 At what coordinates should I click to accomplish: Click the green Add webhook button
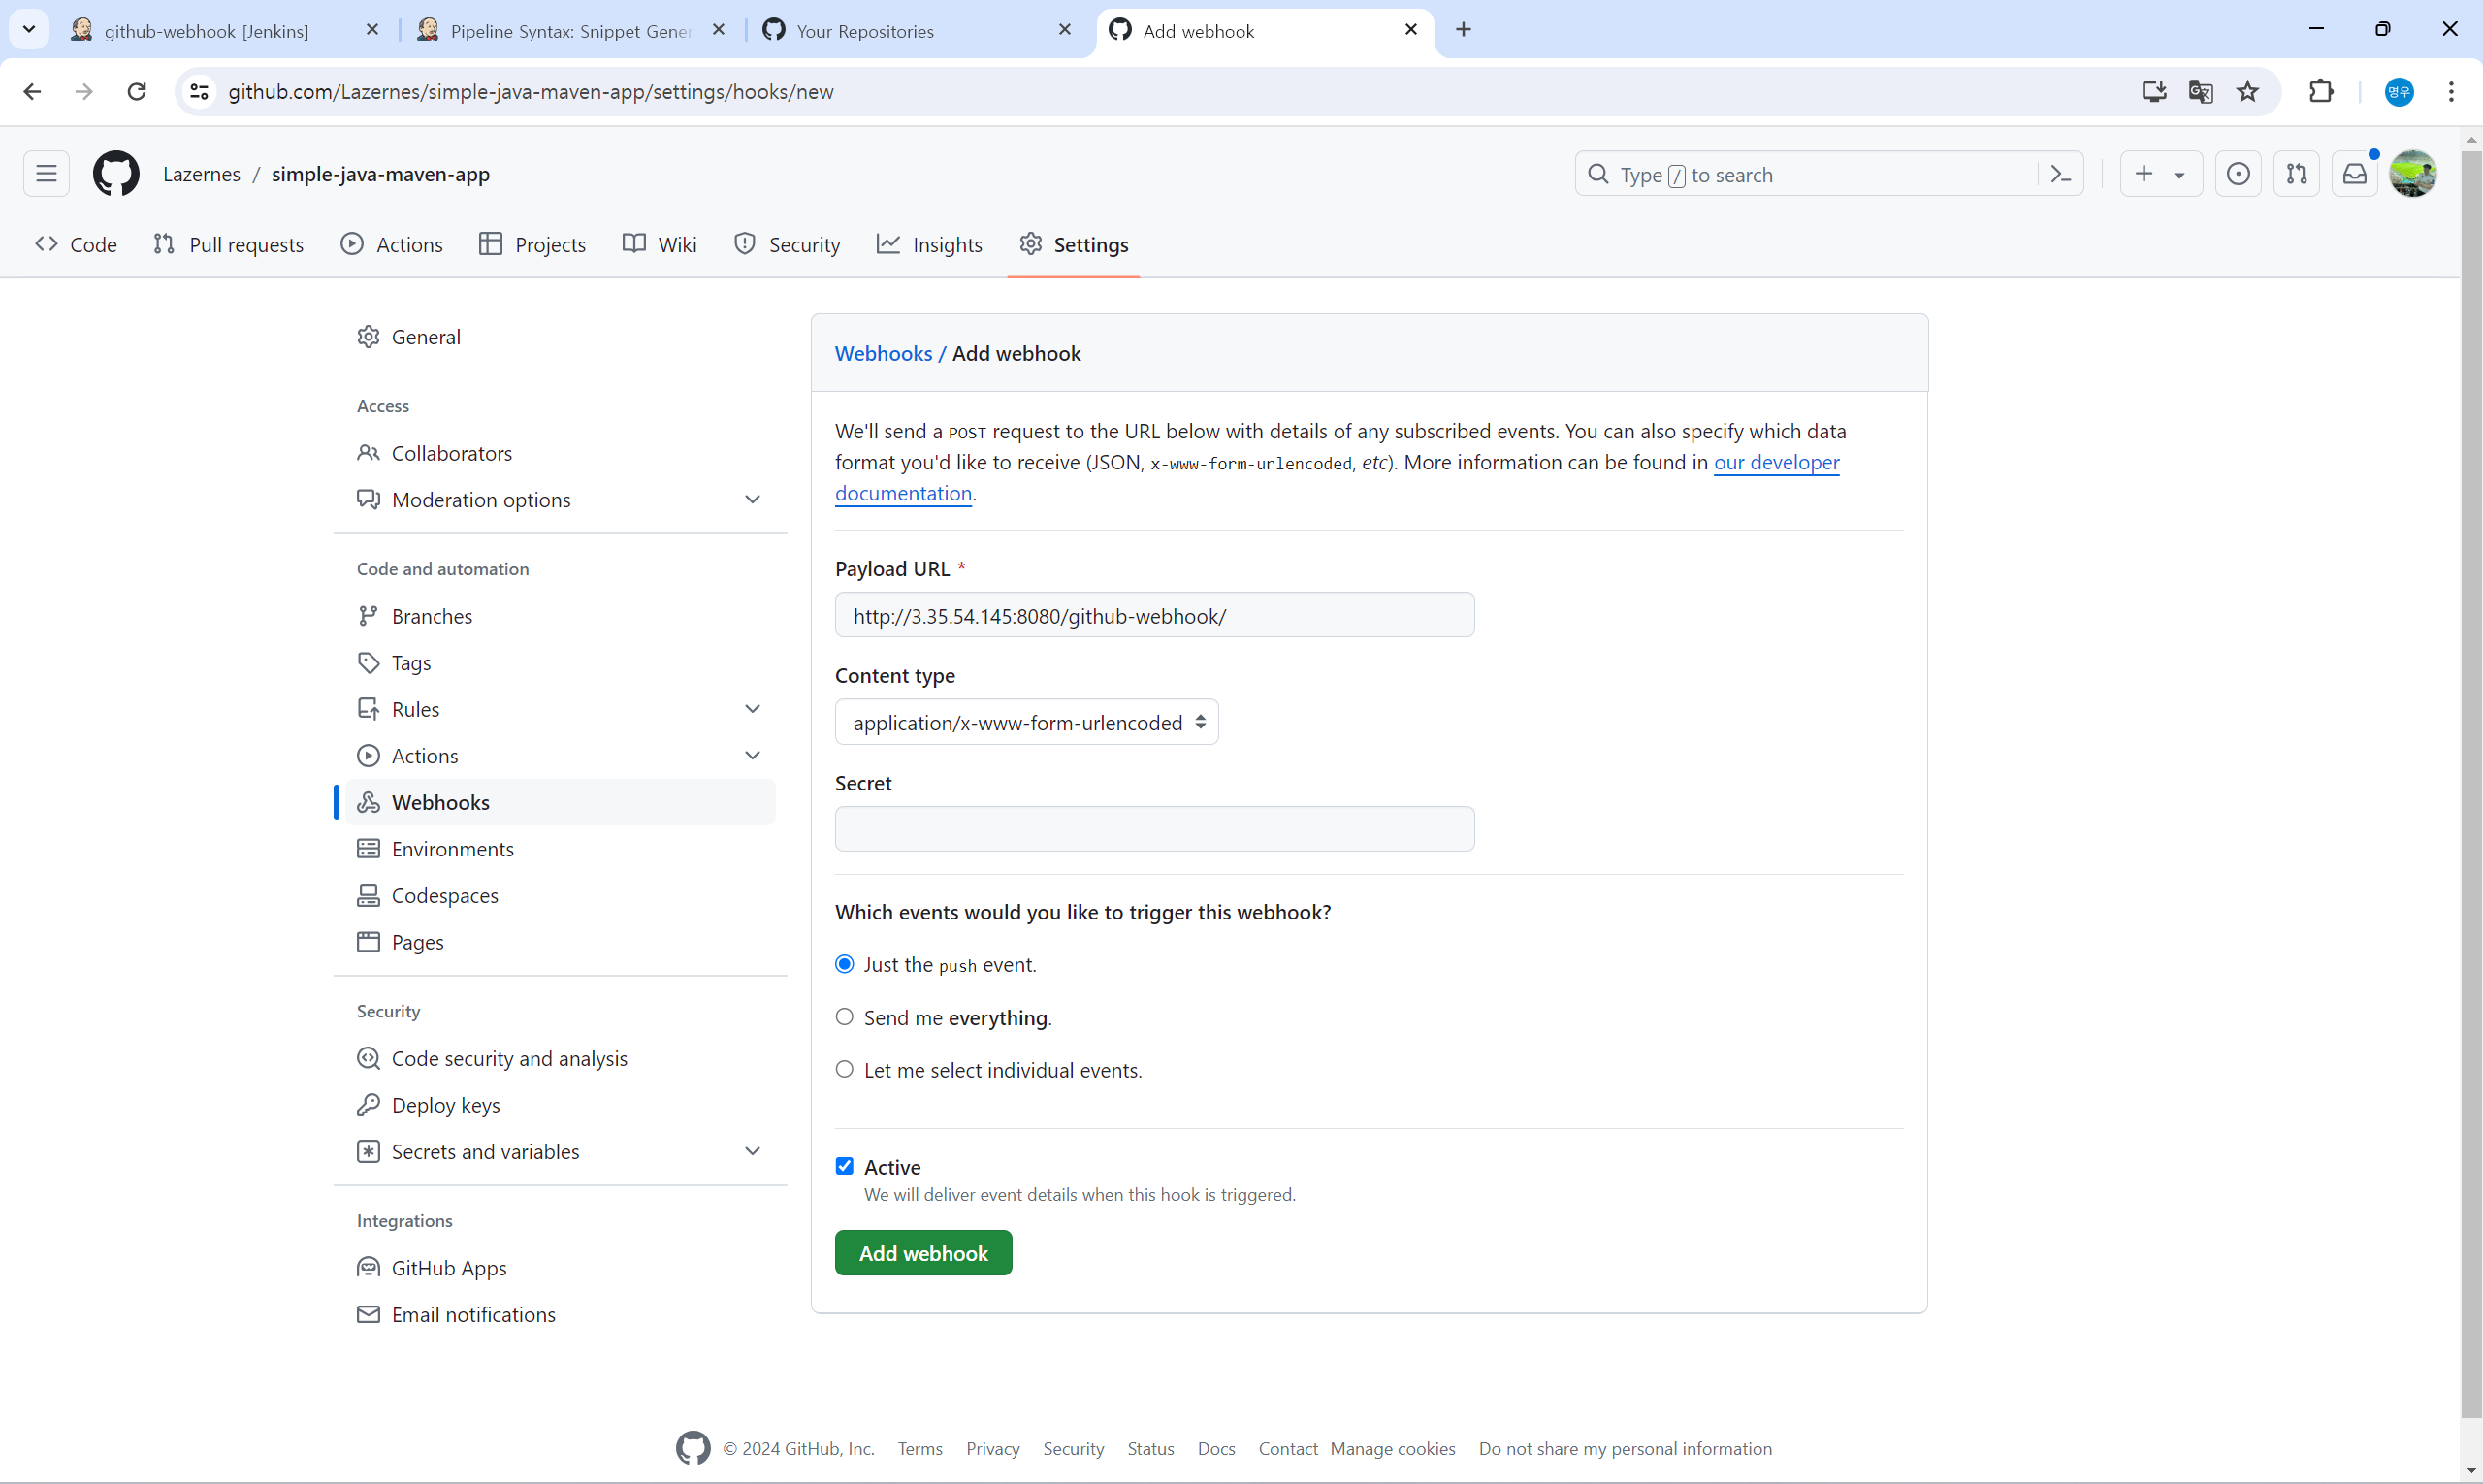(x=923, y=1253)
